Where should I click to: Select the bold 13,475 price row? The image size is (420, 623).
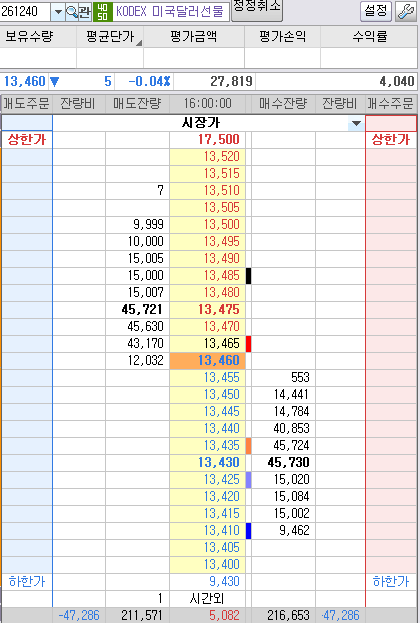tap(207, 310)
